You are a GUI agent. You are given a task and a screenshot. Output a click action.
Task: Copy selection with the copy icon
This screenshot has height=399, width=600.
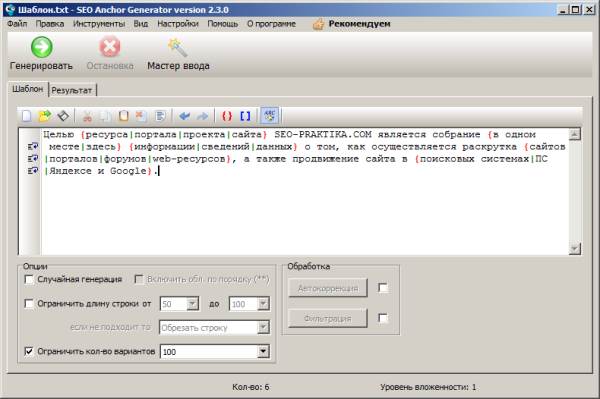point(105,116)
